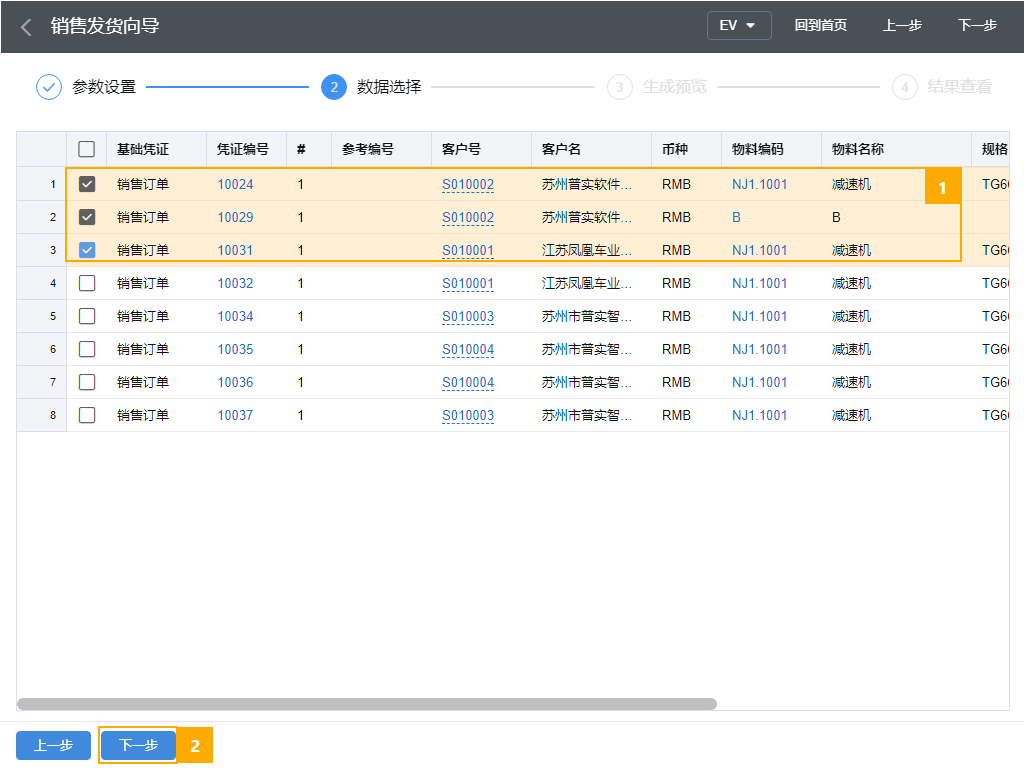Check the checkbox for order 10037
The height and width of the screenshot is (768, 1024).
[87, 415]
